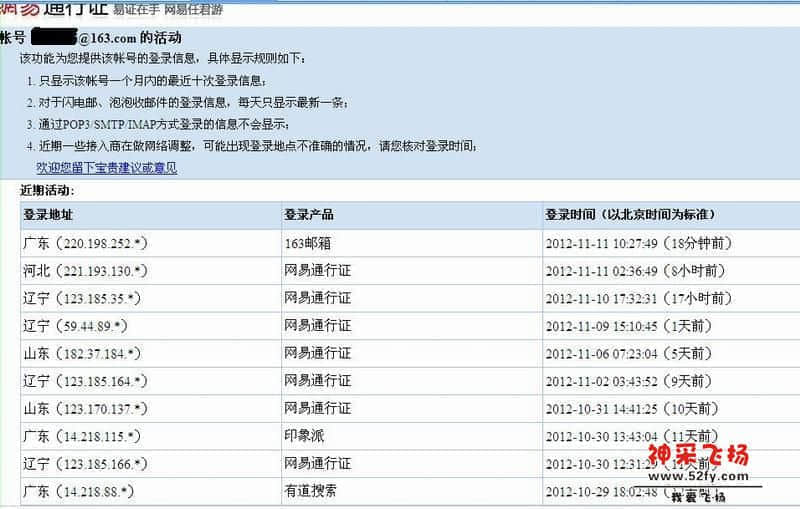Click the @163.com 的活动 account title
The image size is (800, 509).
[130, 38]
